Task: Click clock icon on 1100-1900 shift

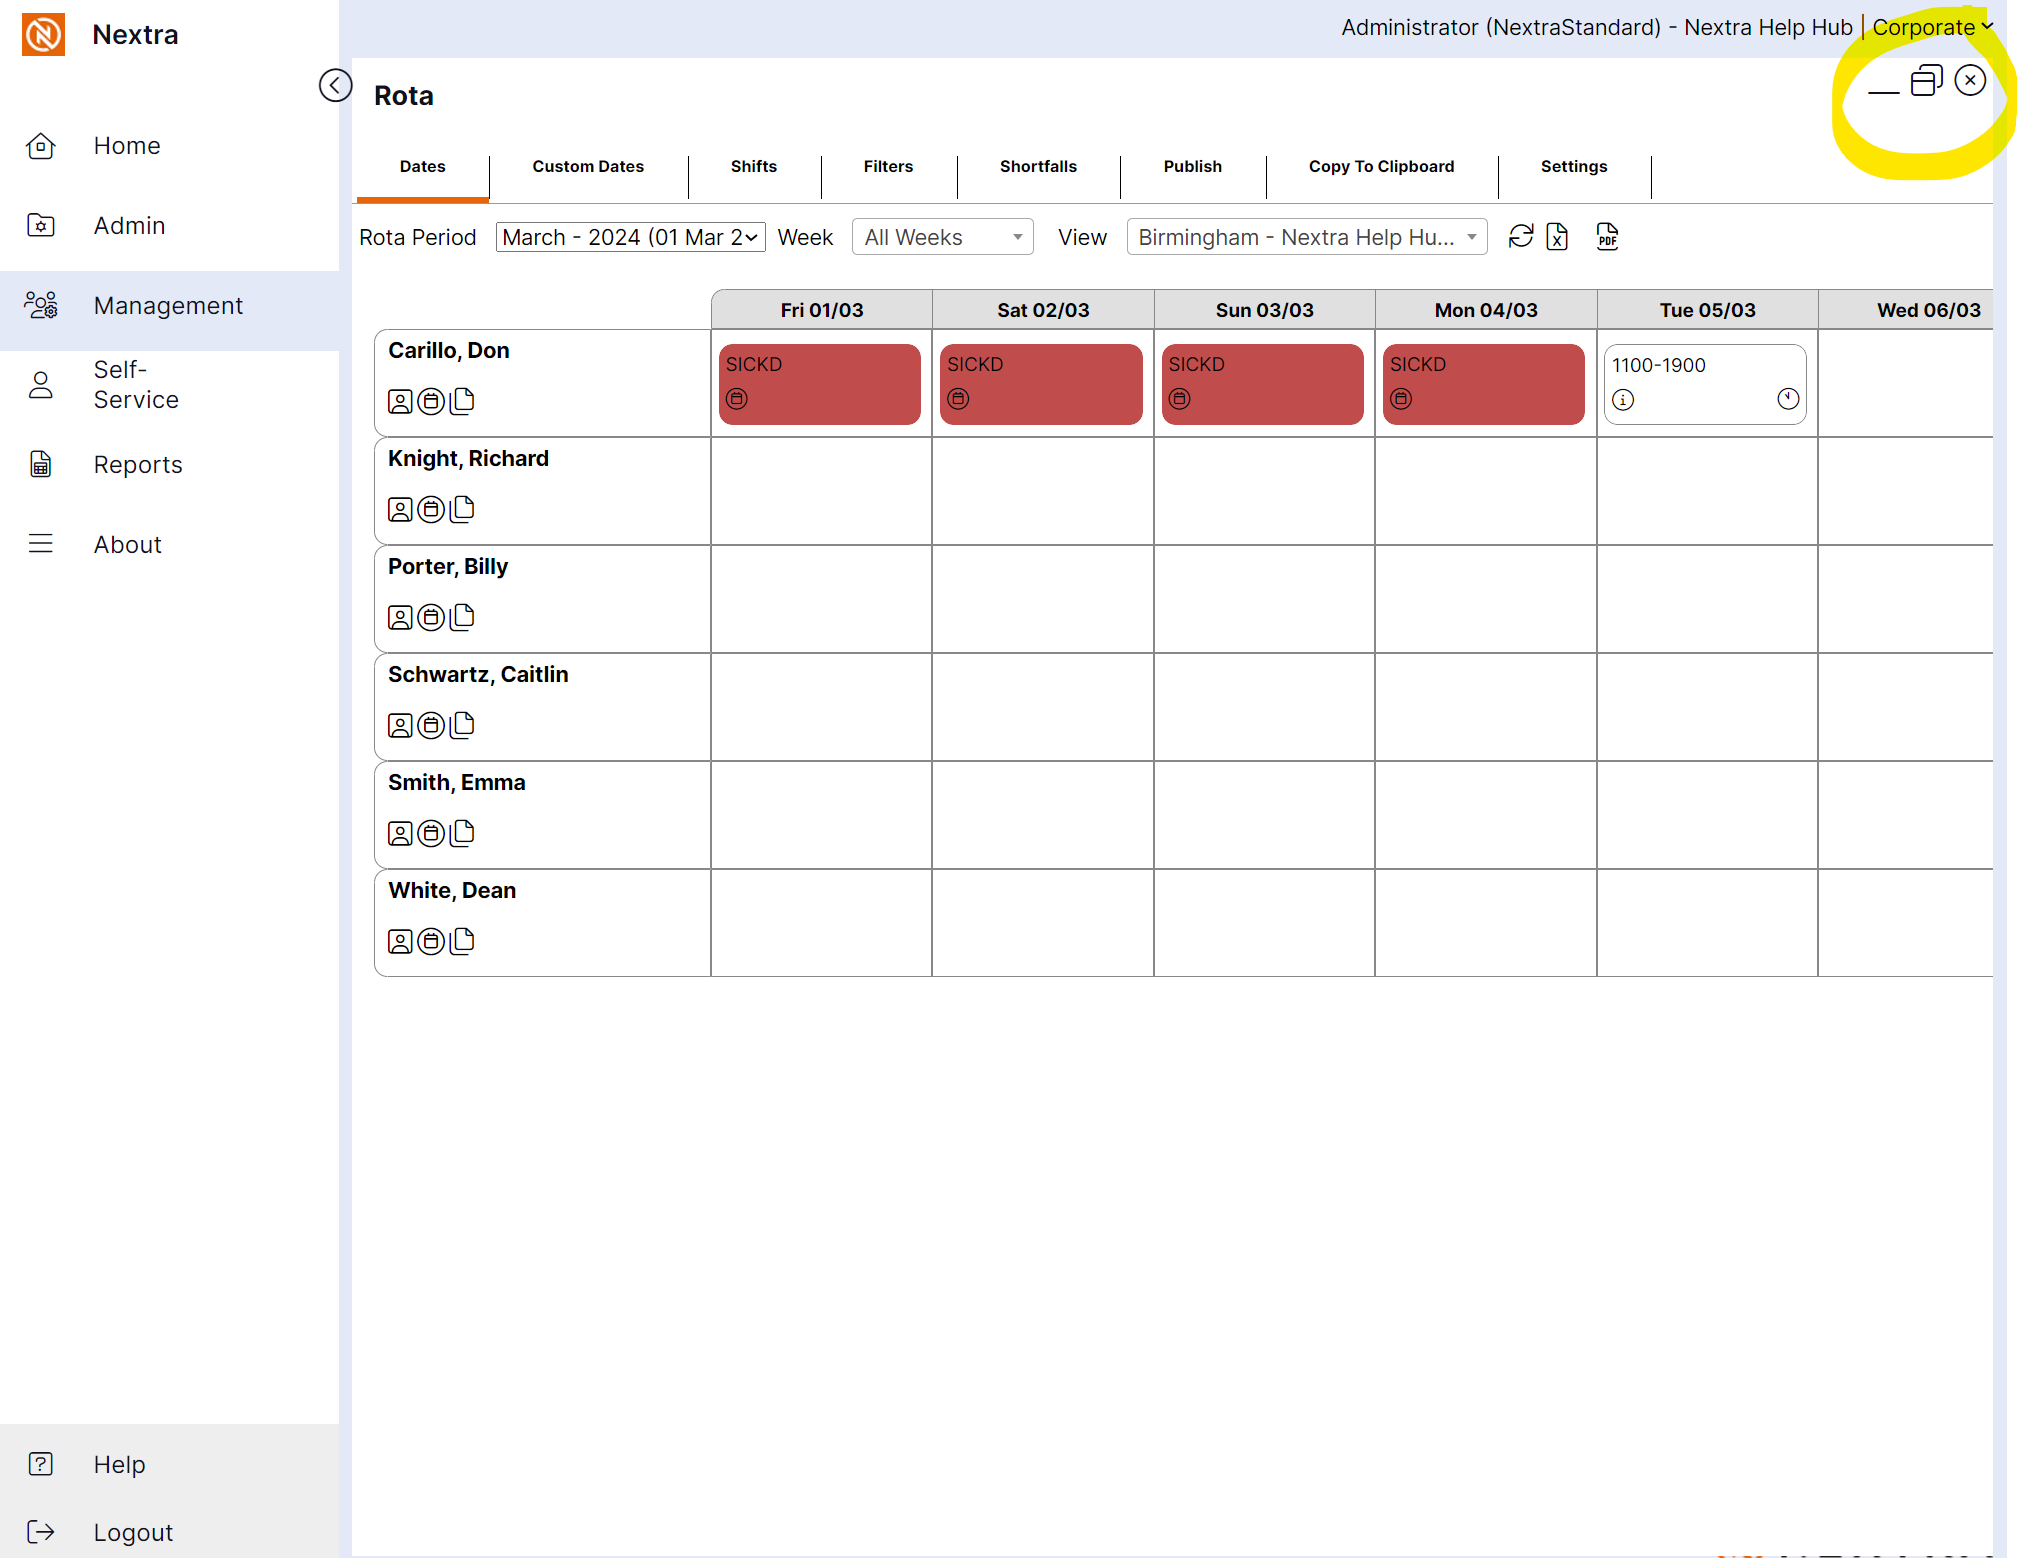Action: click(1788, 399)
